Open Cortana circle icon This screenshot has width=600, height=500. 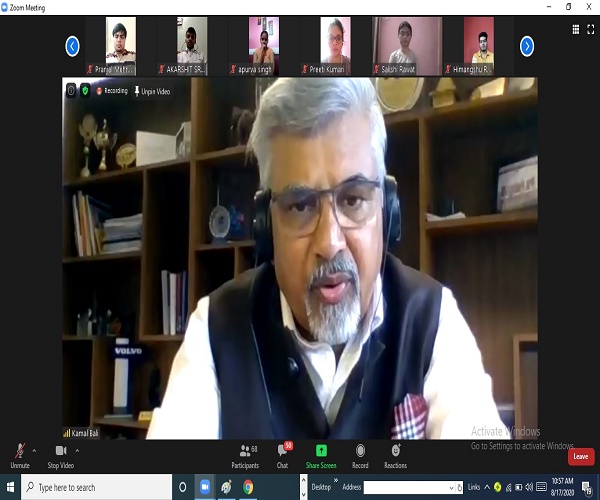click(183, 487)
